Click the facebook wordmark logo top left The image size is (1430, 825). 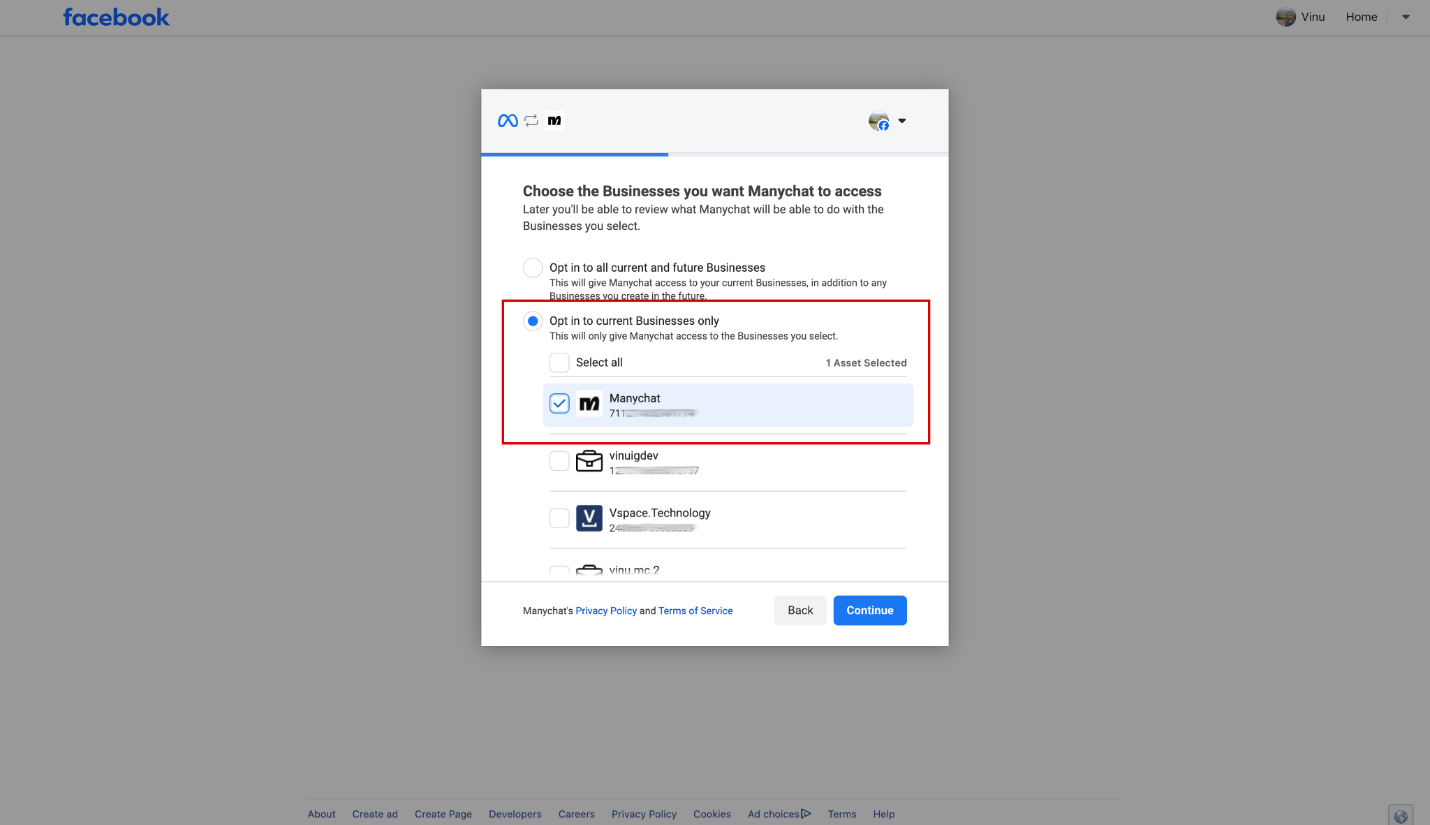coord(116,16)
